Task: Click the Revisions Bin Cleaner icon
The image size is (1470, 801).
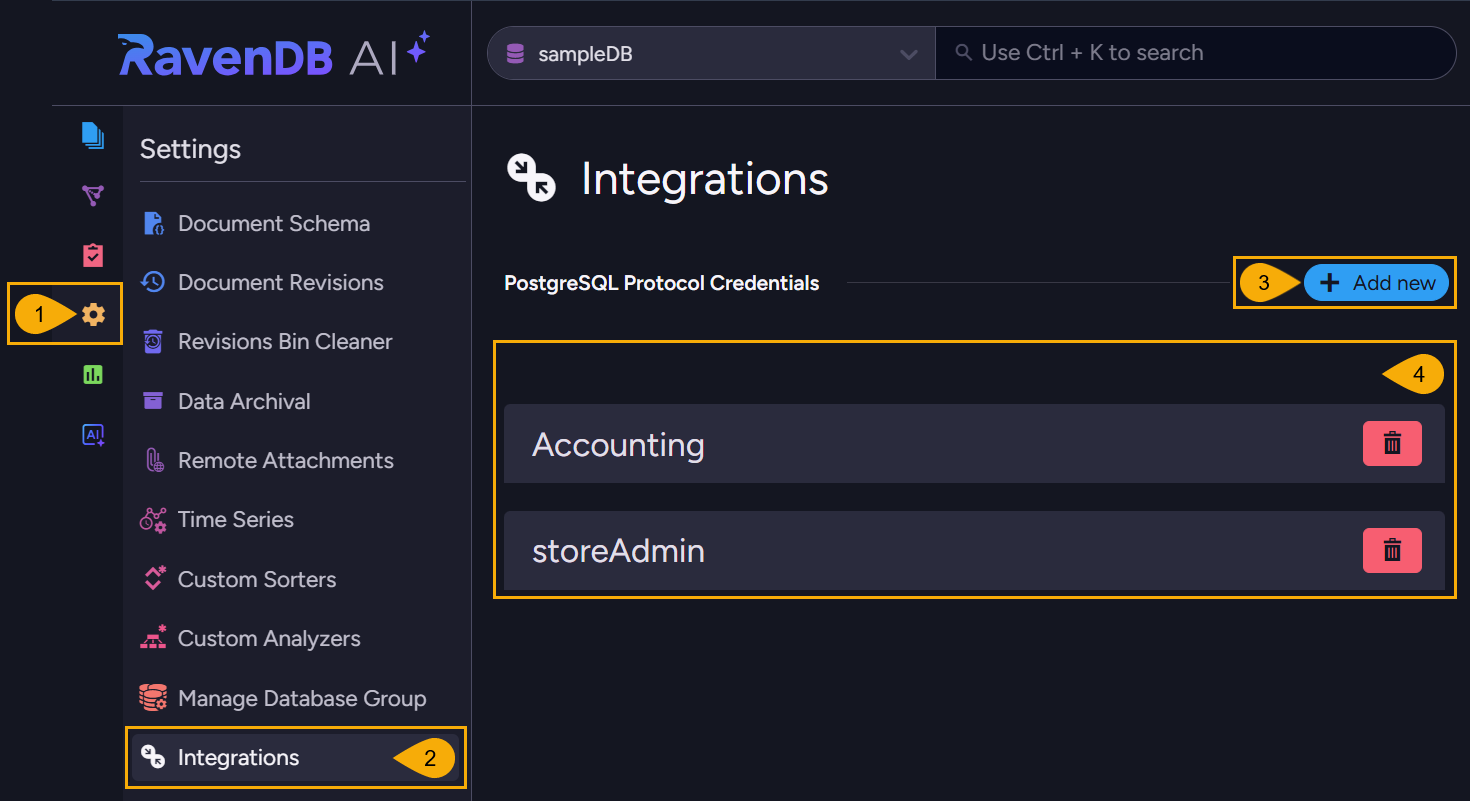Action: (x=153, y=341)
